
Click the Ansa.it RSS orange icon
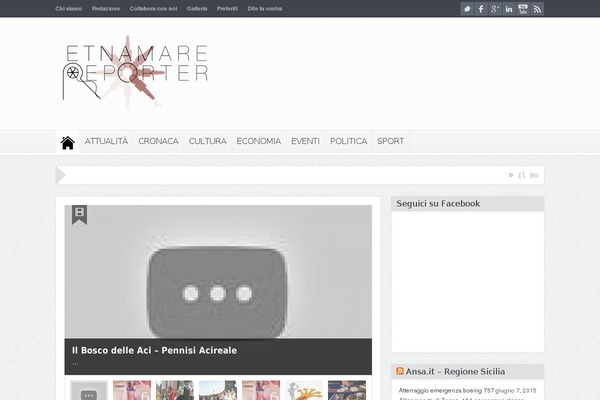400,371
